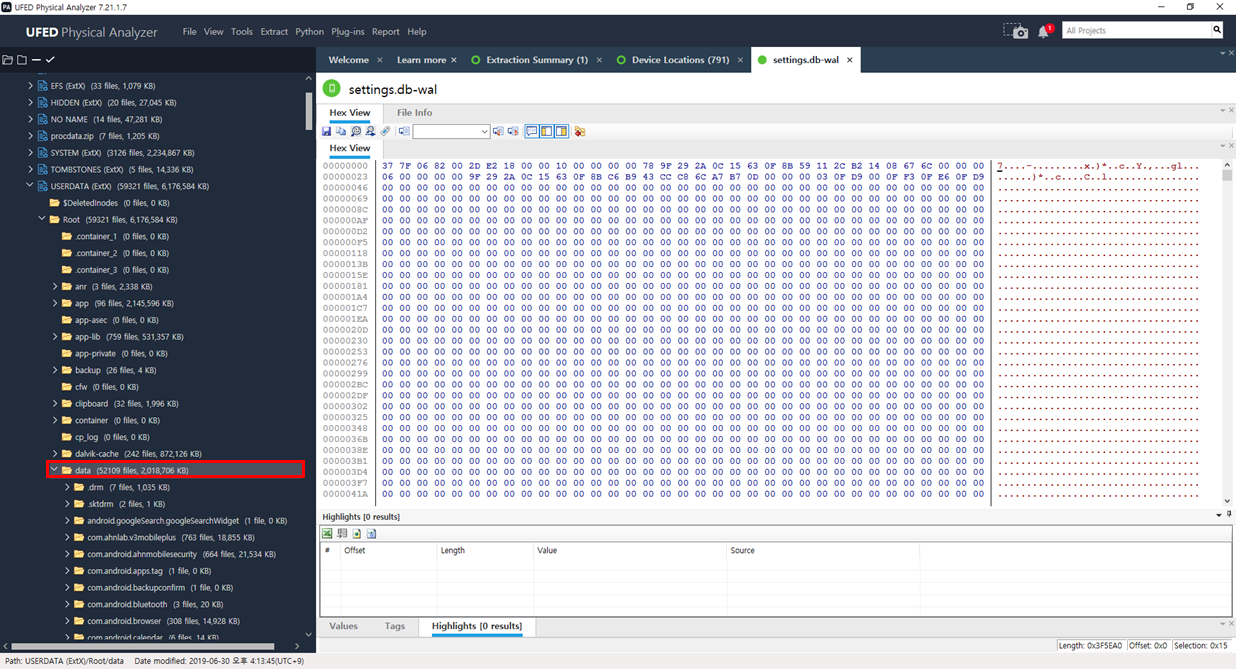Expand the HIDDEN (ExtX) node
This screenshot has width=1236, height=669.
(30, 103)
